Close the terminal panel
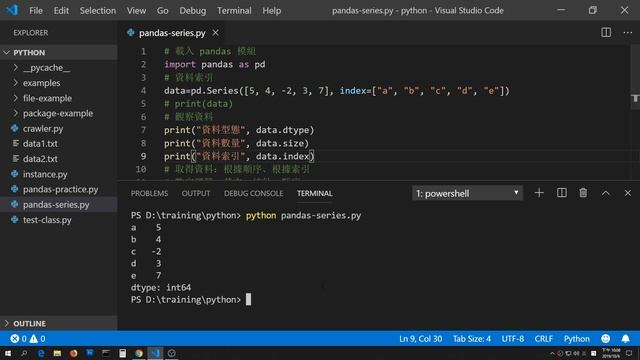This screenshot has height=360, width=640. point(627,193)
